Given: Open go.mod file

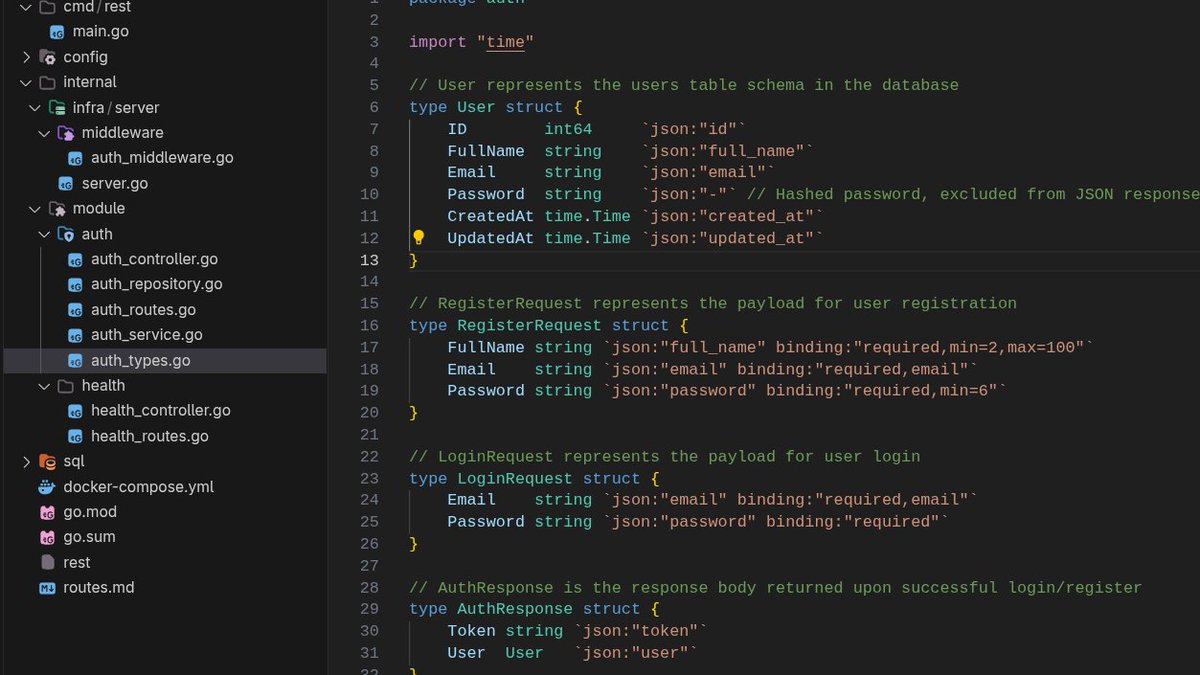Looking at the screenshot, I should pos(90,512).
